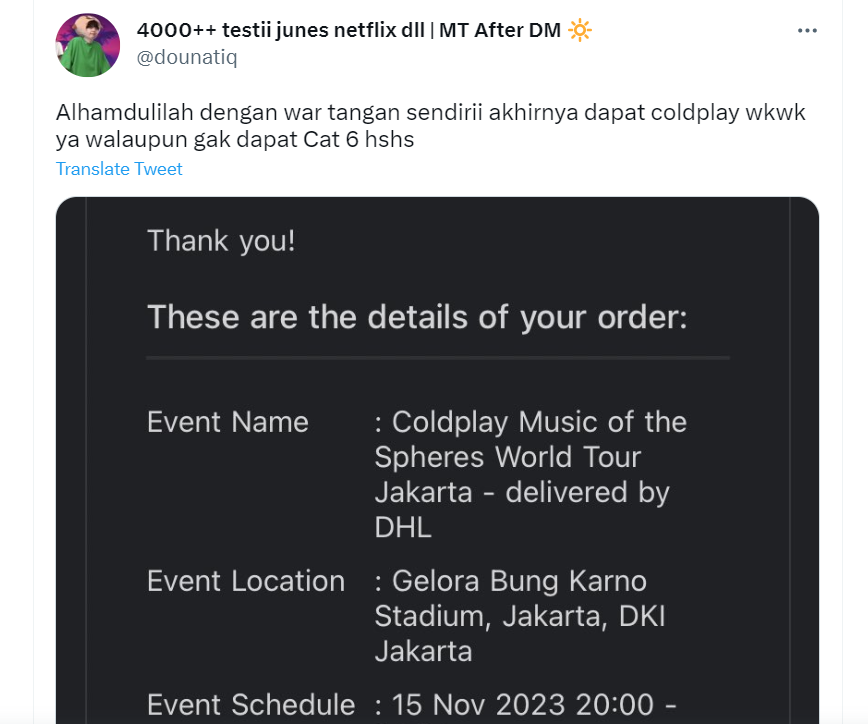This screenshot has height=724, width=868.
Task: Open the @dounatiq handle profile
Action: tap(187, 57)
